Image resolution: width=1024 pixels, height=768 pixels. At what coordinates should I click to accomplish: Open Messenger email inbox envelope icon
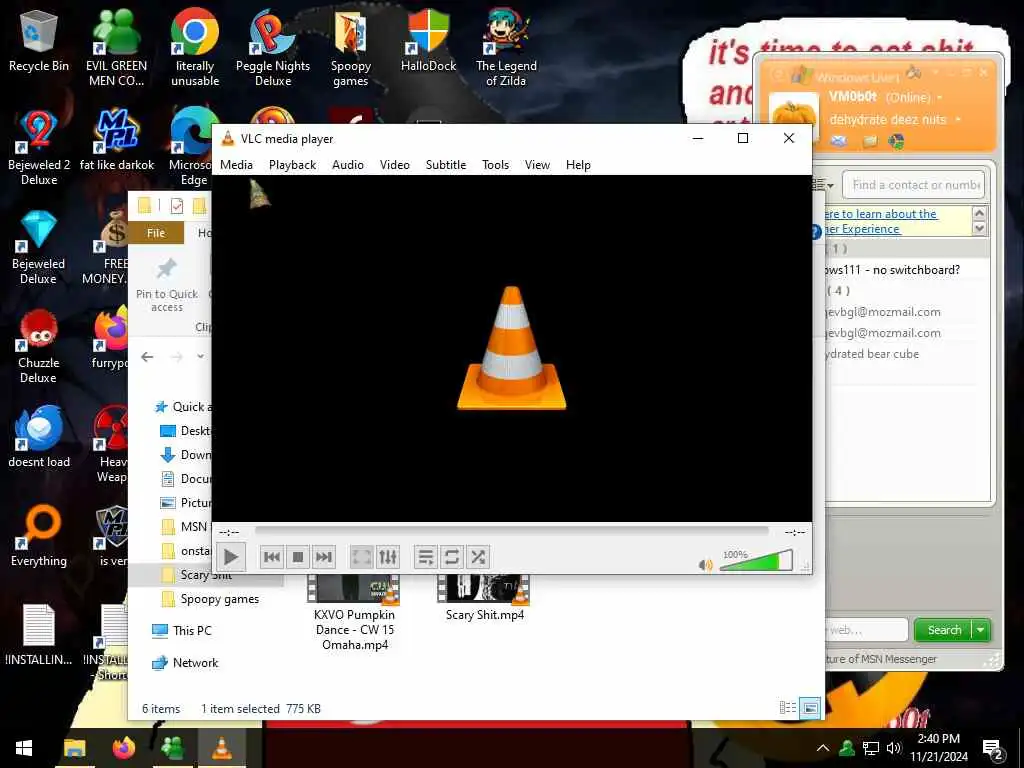[x=839, y=141]
